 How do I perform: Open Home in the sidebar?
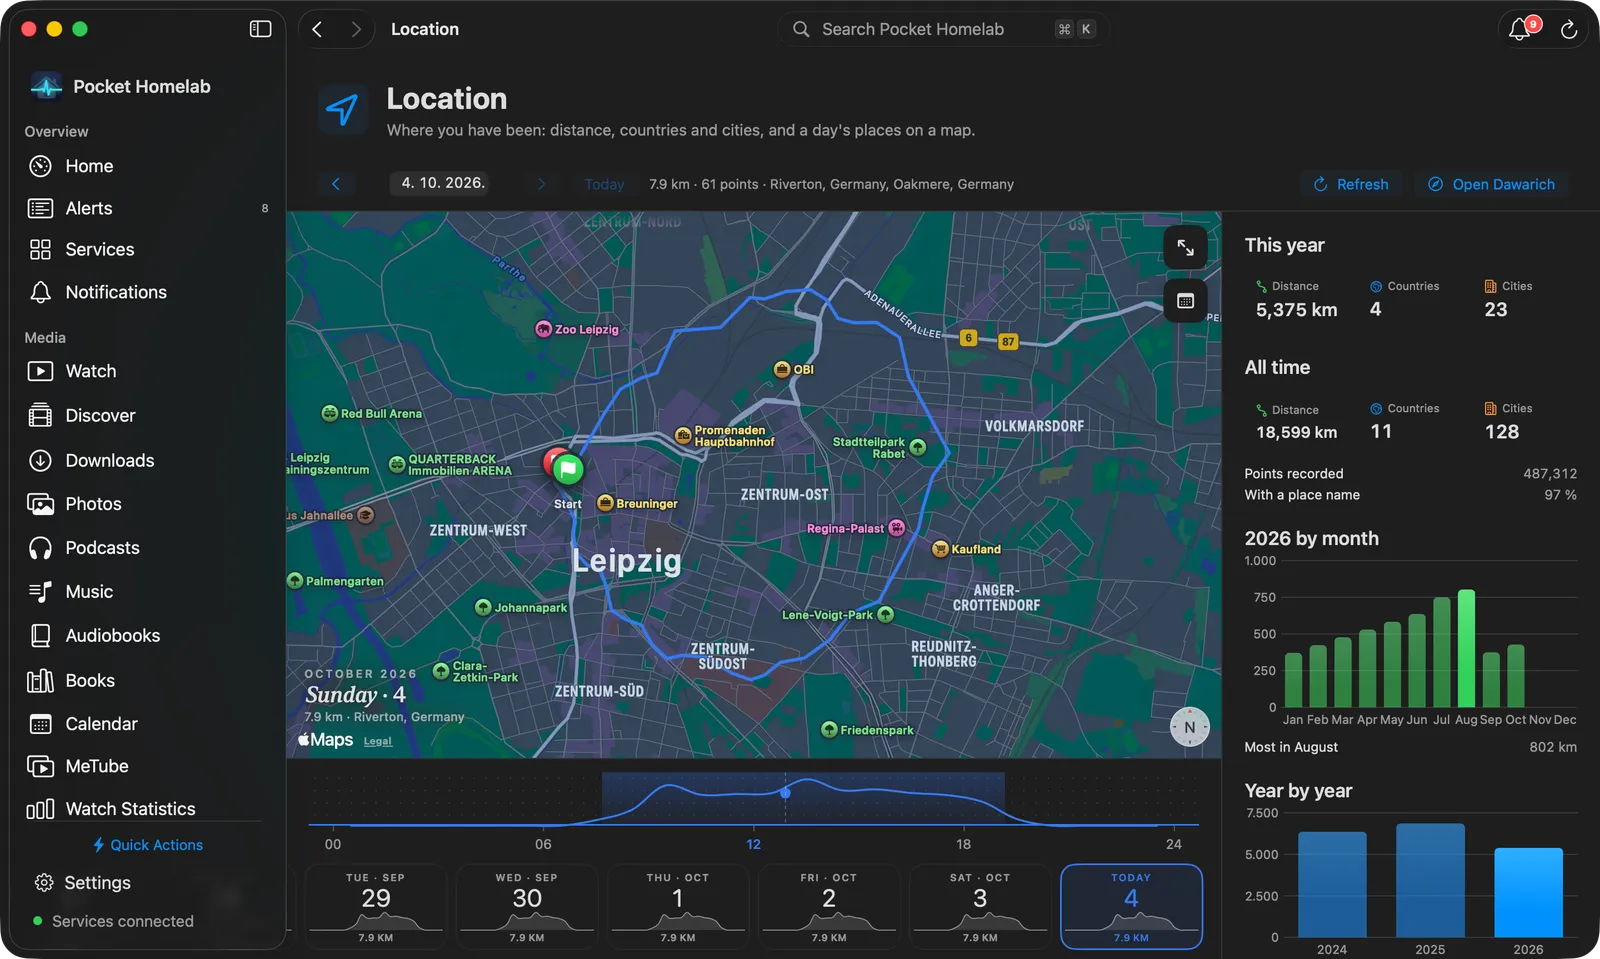point(148,166)
